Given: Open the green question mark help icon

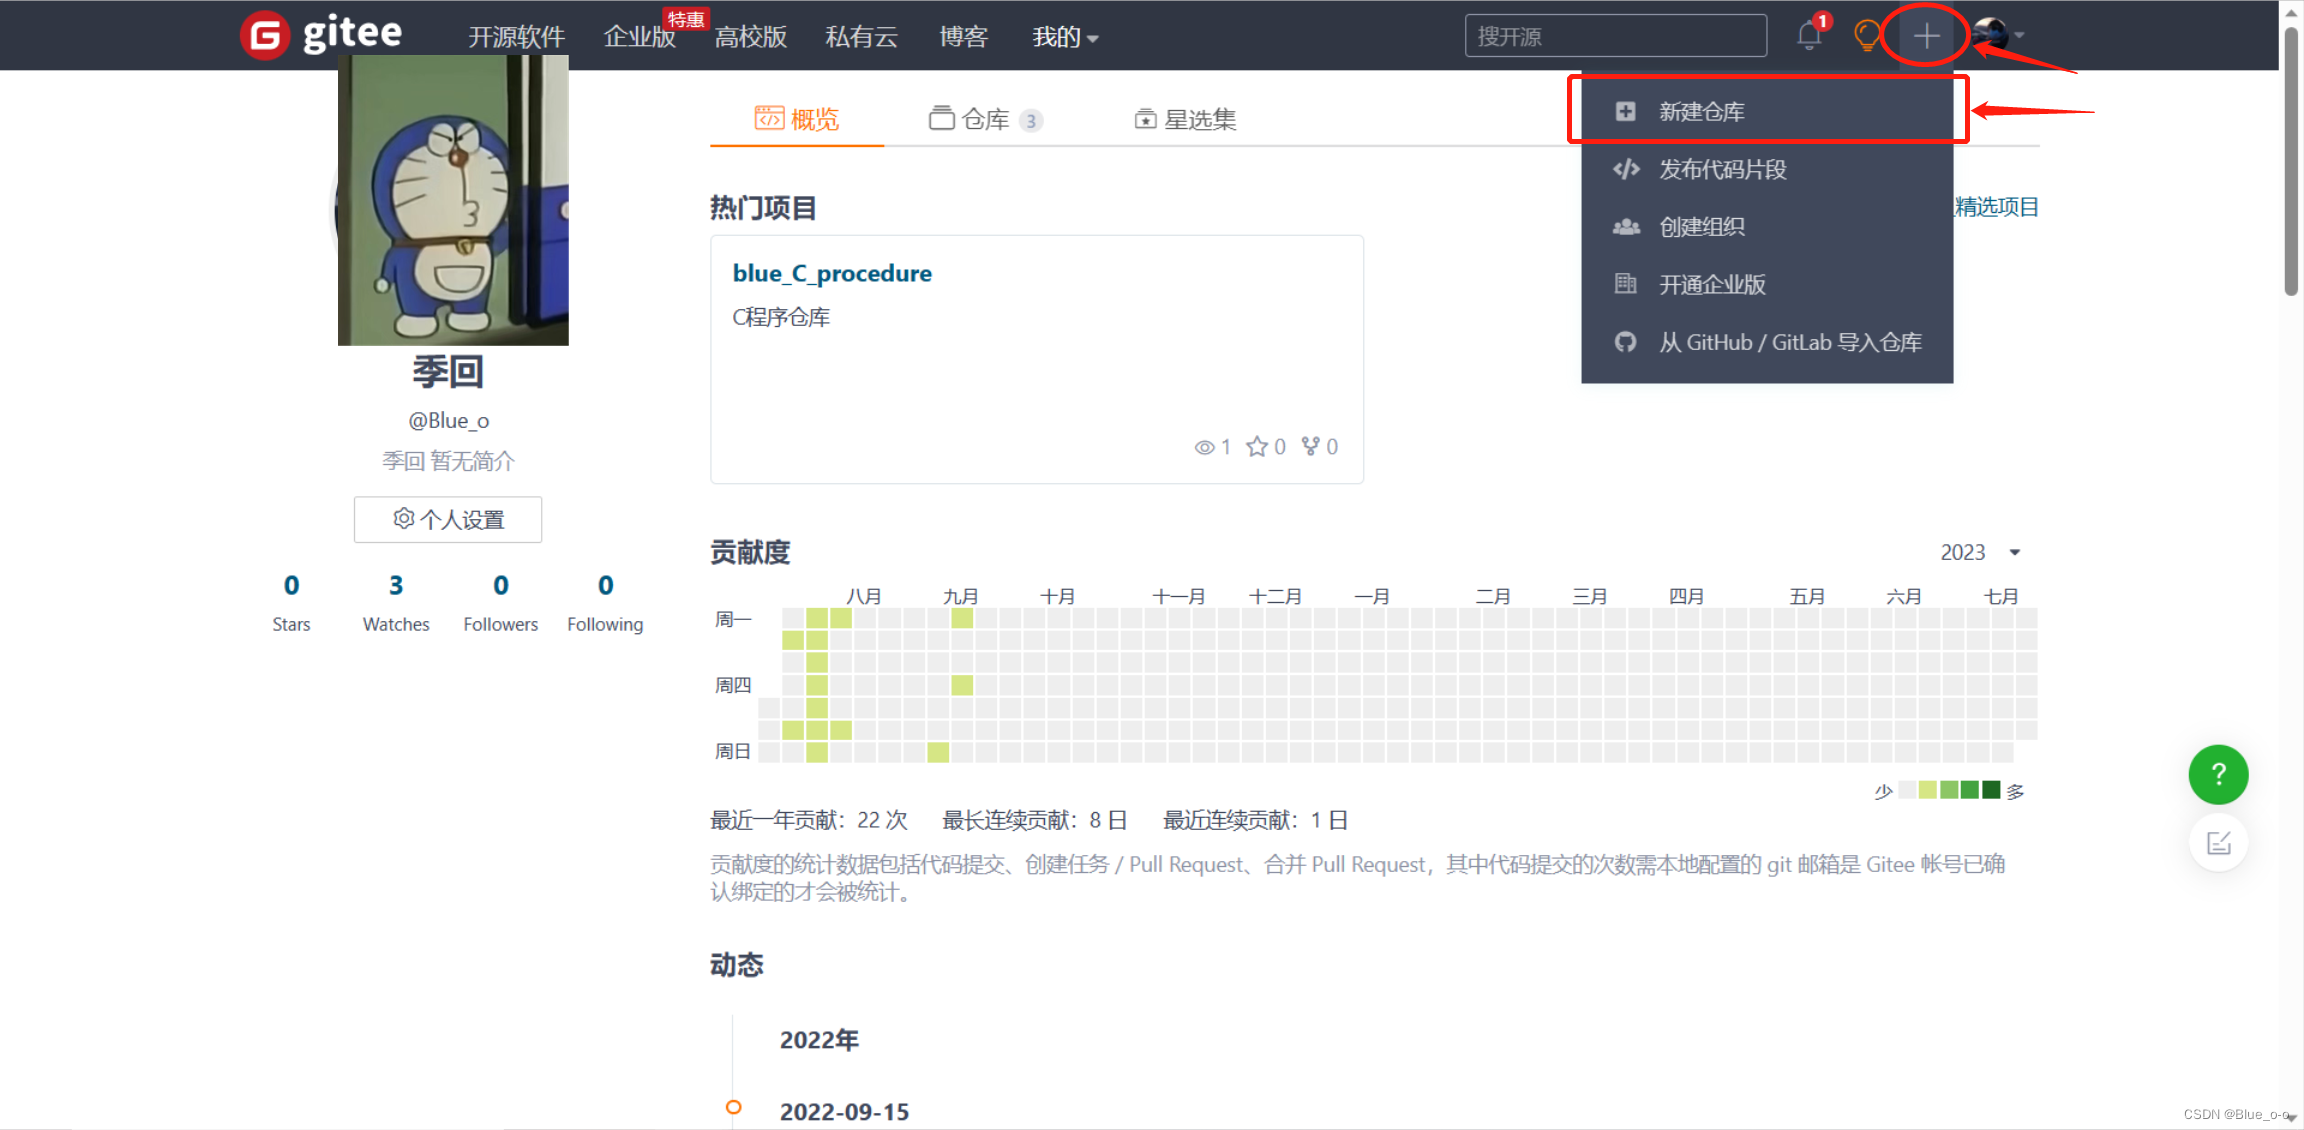Looking at the screenshot, I should click(2218, 775).
